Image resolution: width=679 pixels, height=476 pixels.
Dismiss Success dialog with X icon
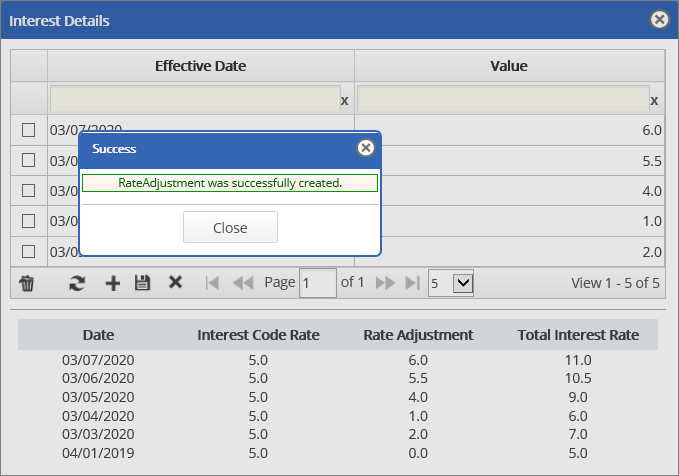pos(366,148)
